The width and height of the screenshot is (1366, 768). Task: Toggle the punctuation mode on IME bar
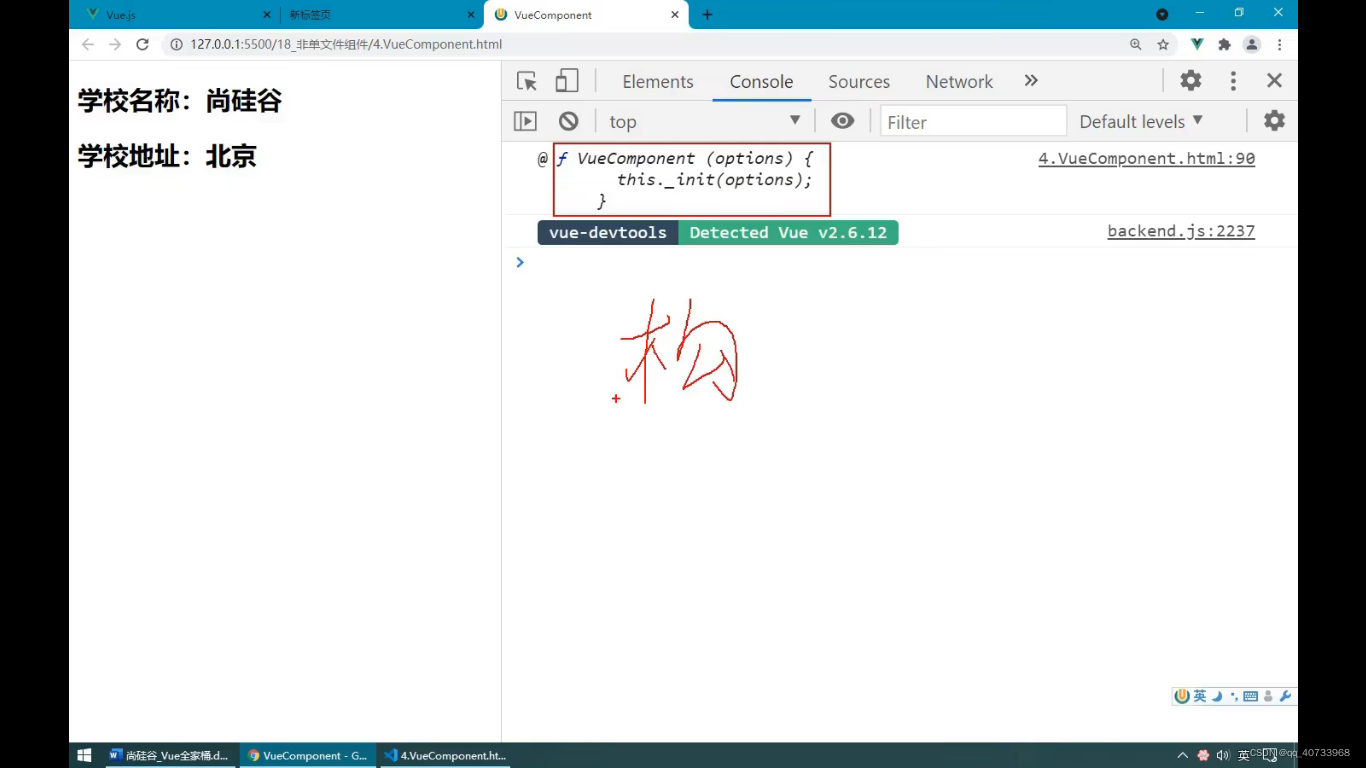1234,696
